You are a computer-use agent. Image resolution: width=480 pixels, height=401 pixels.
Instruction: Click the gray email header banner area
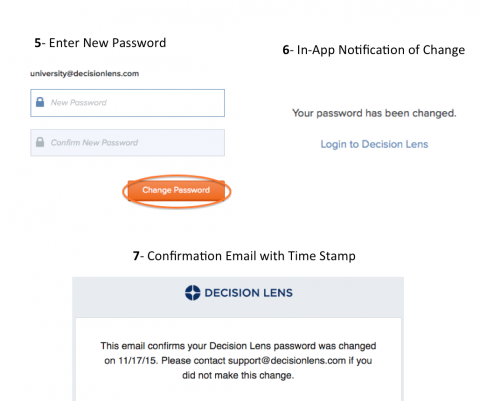click(238, 297)
